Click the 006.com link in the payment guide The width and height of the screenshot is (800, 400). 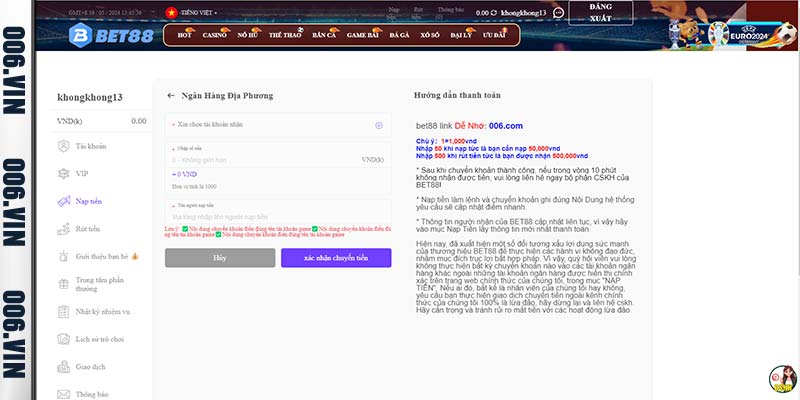coord(506,126)
